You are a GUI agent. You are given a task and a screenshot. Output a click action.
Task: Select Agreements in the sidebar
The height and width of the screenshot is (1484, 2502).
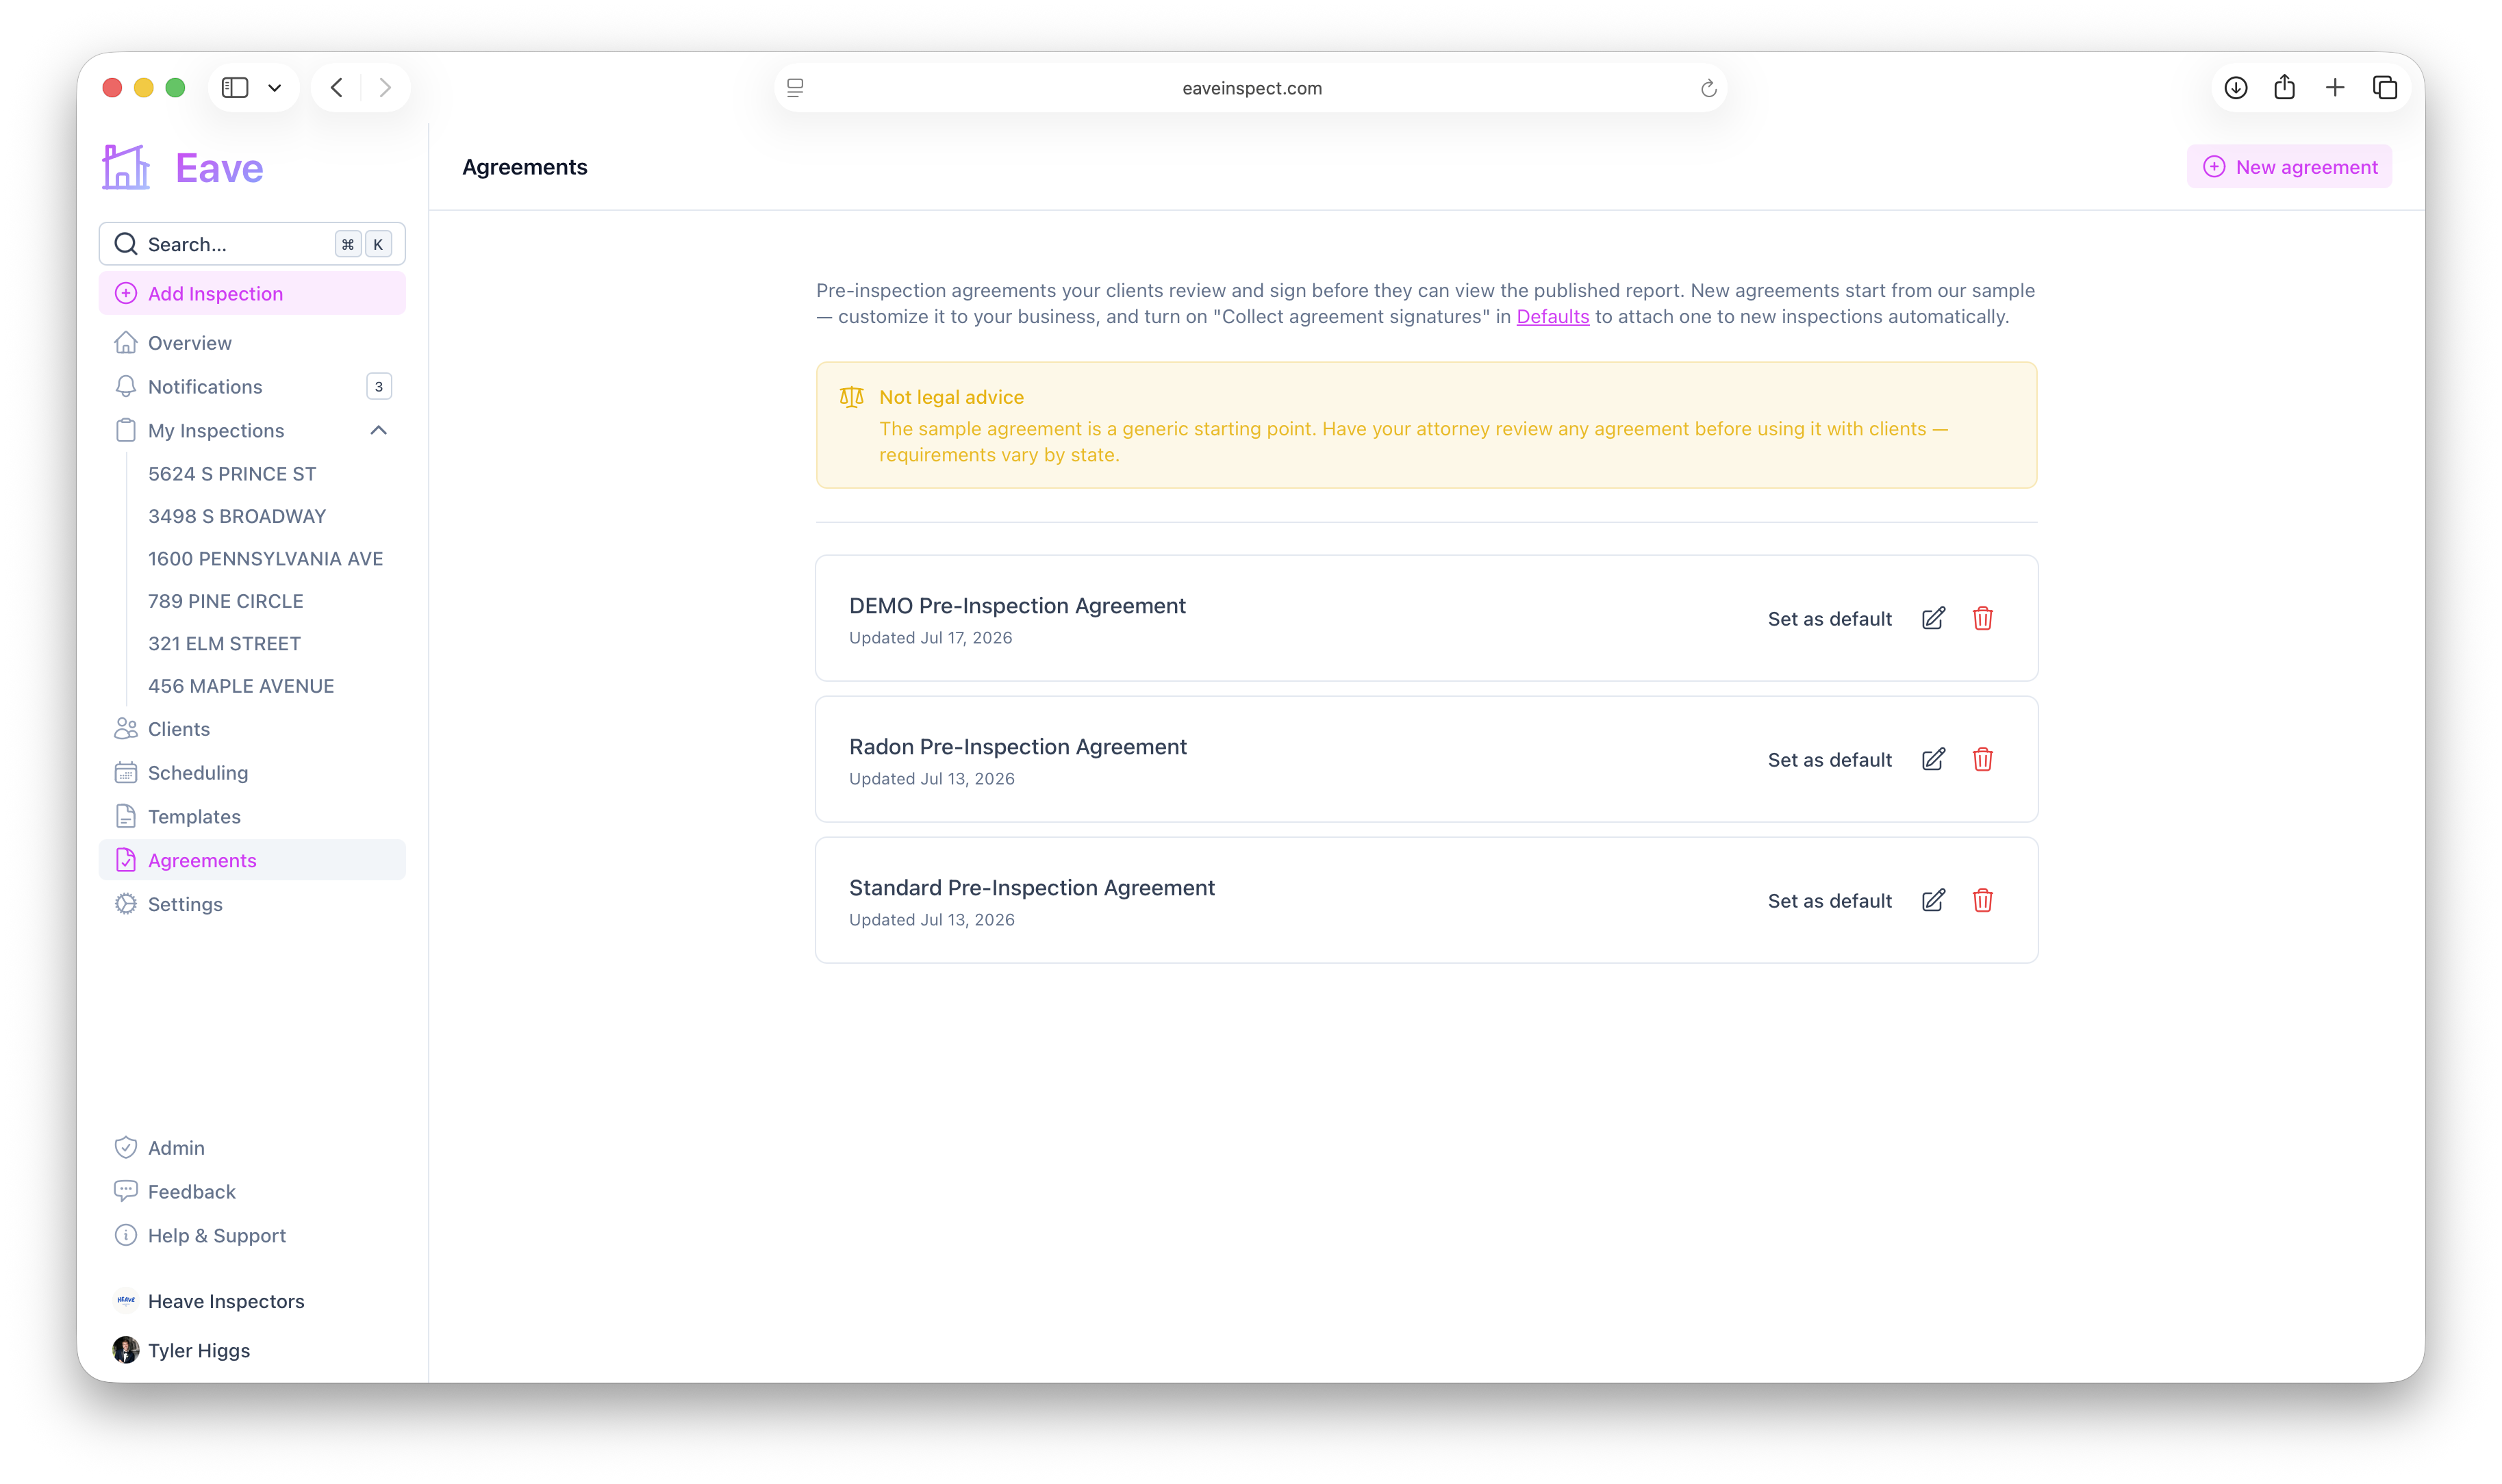[252, 860]
